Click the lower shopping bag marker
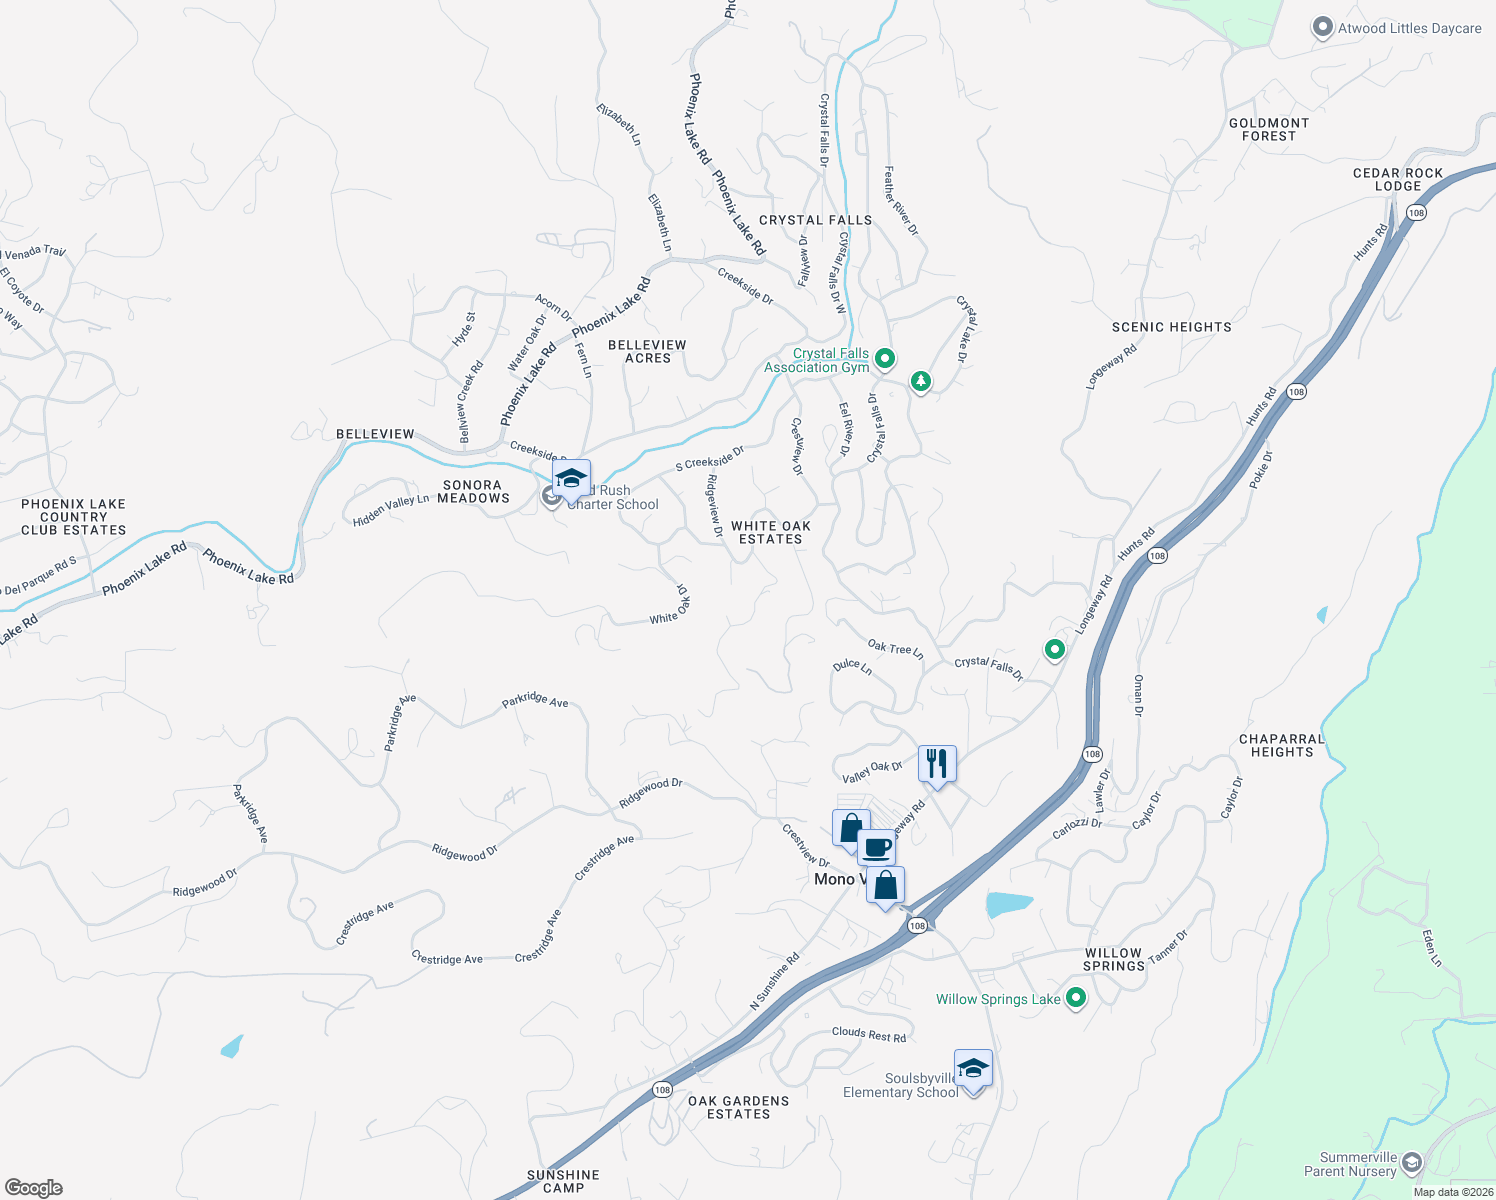 click(886, 888)
